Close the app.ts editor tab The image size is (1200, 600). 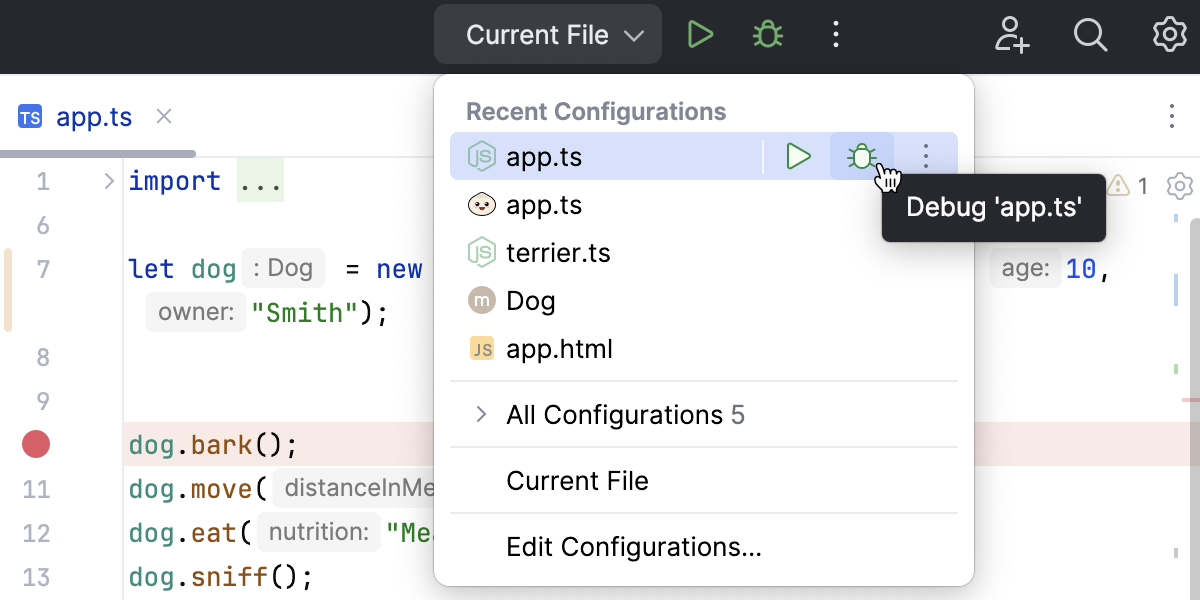tap(163, 117)
